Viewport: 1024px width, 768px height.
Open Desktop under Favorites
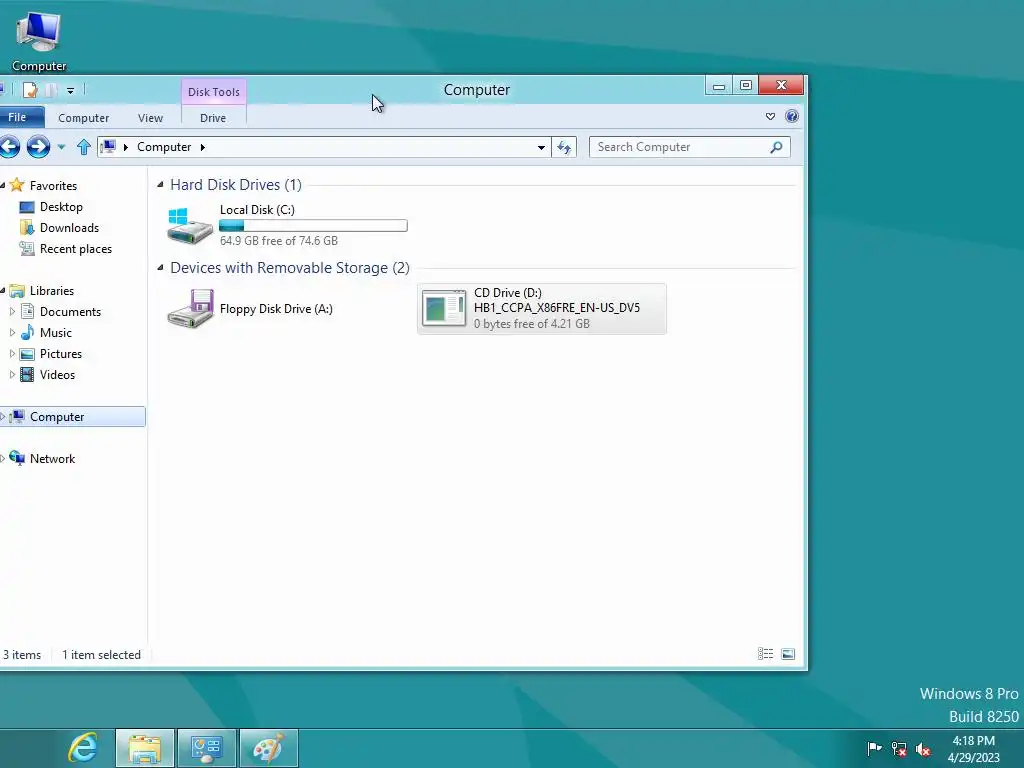pos(61,207)
